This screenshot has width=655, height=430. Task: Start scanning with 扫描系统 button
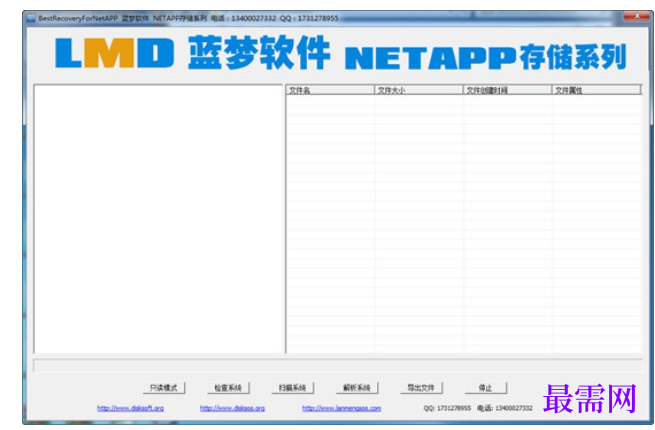(292, 388)
